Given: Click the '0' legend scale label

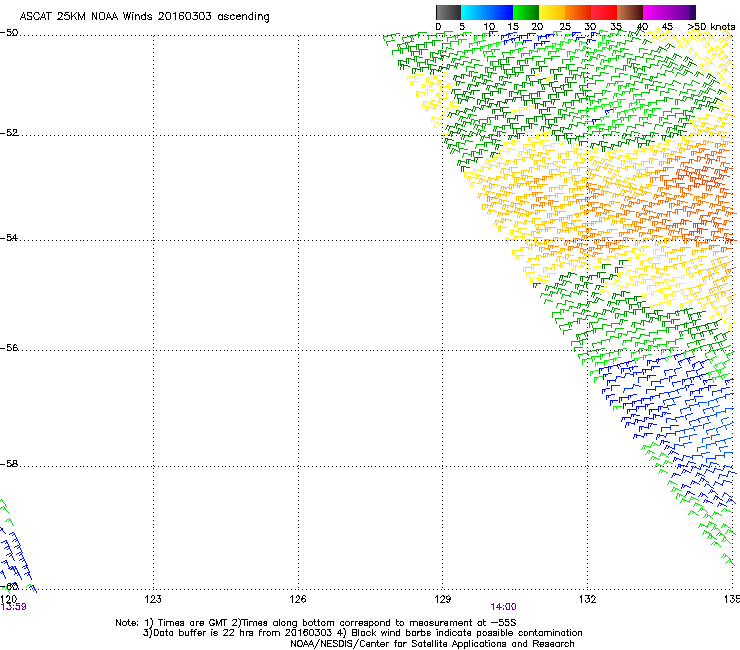Looking at the screenshot, I should pos(438,26).
